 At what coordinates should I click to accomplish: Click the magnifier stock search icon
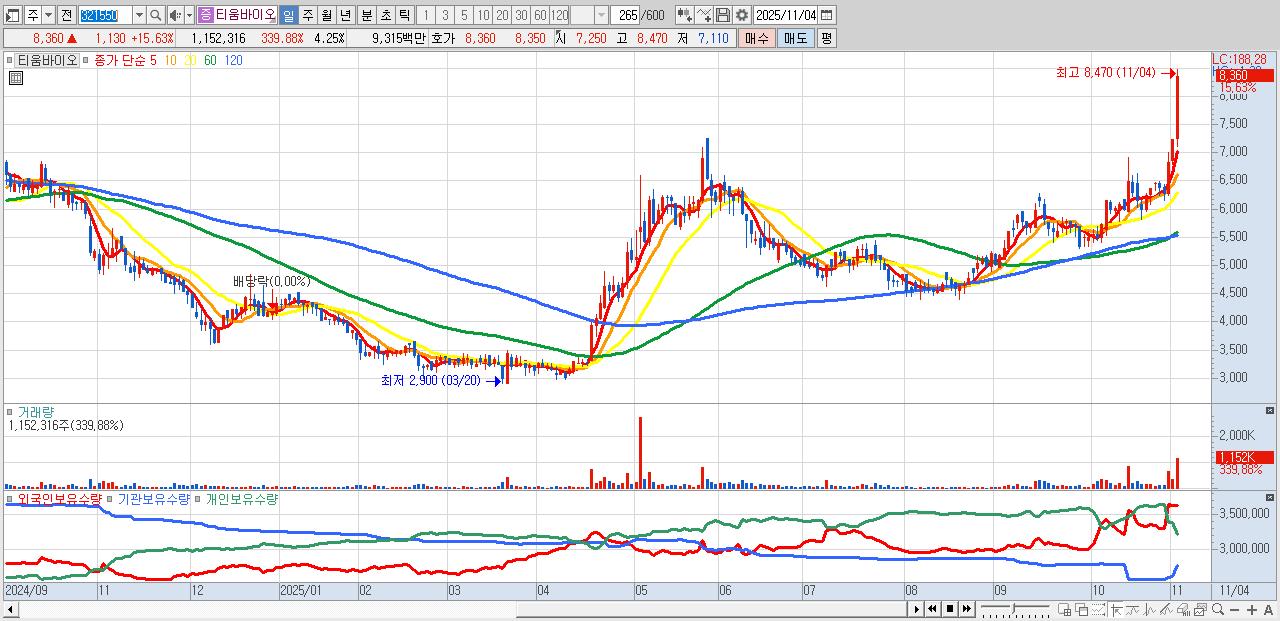click(155, 15)
